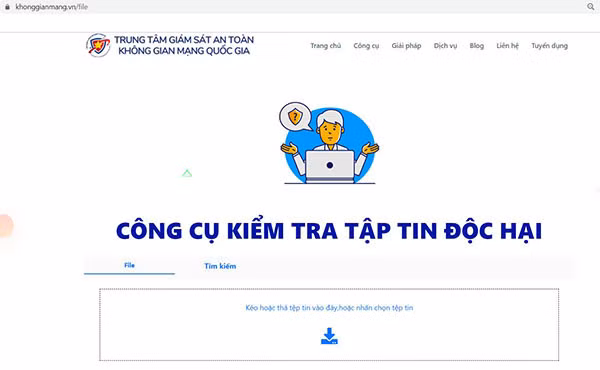Click the padlock icon in address bar

click(7, 7)
